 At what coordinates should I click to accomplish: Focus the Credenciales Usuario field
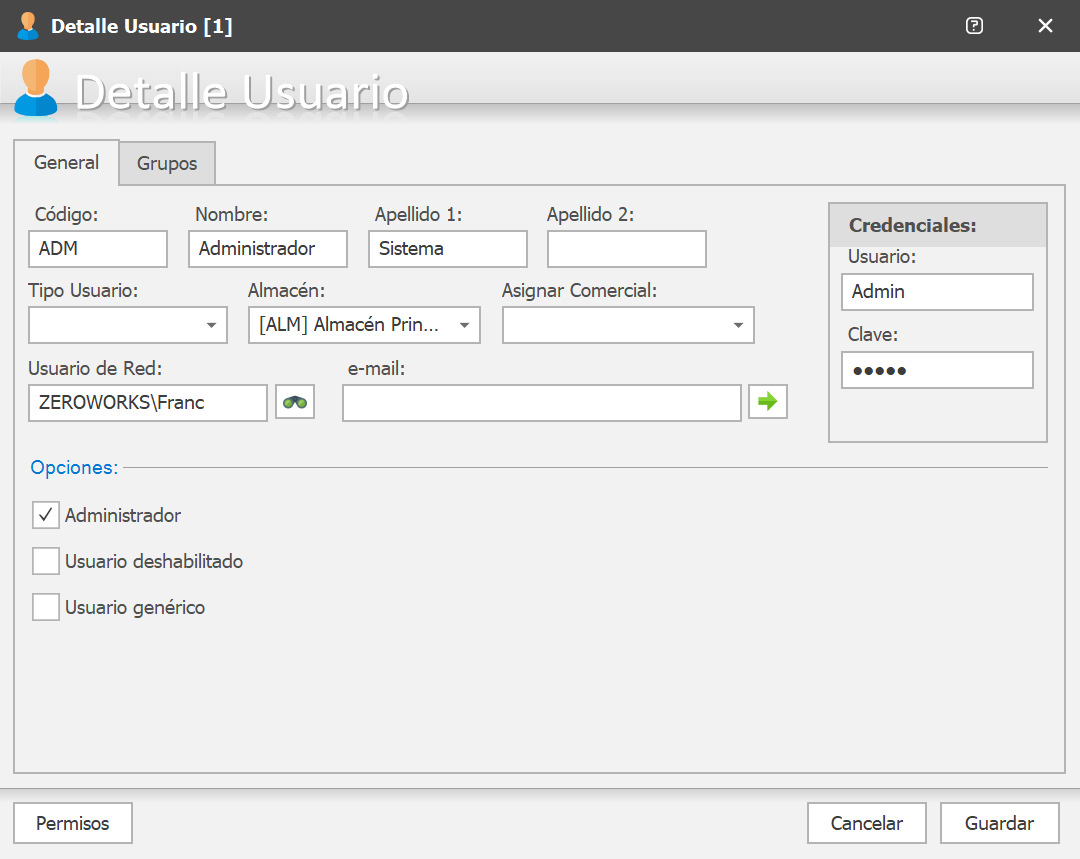(937, 292)
